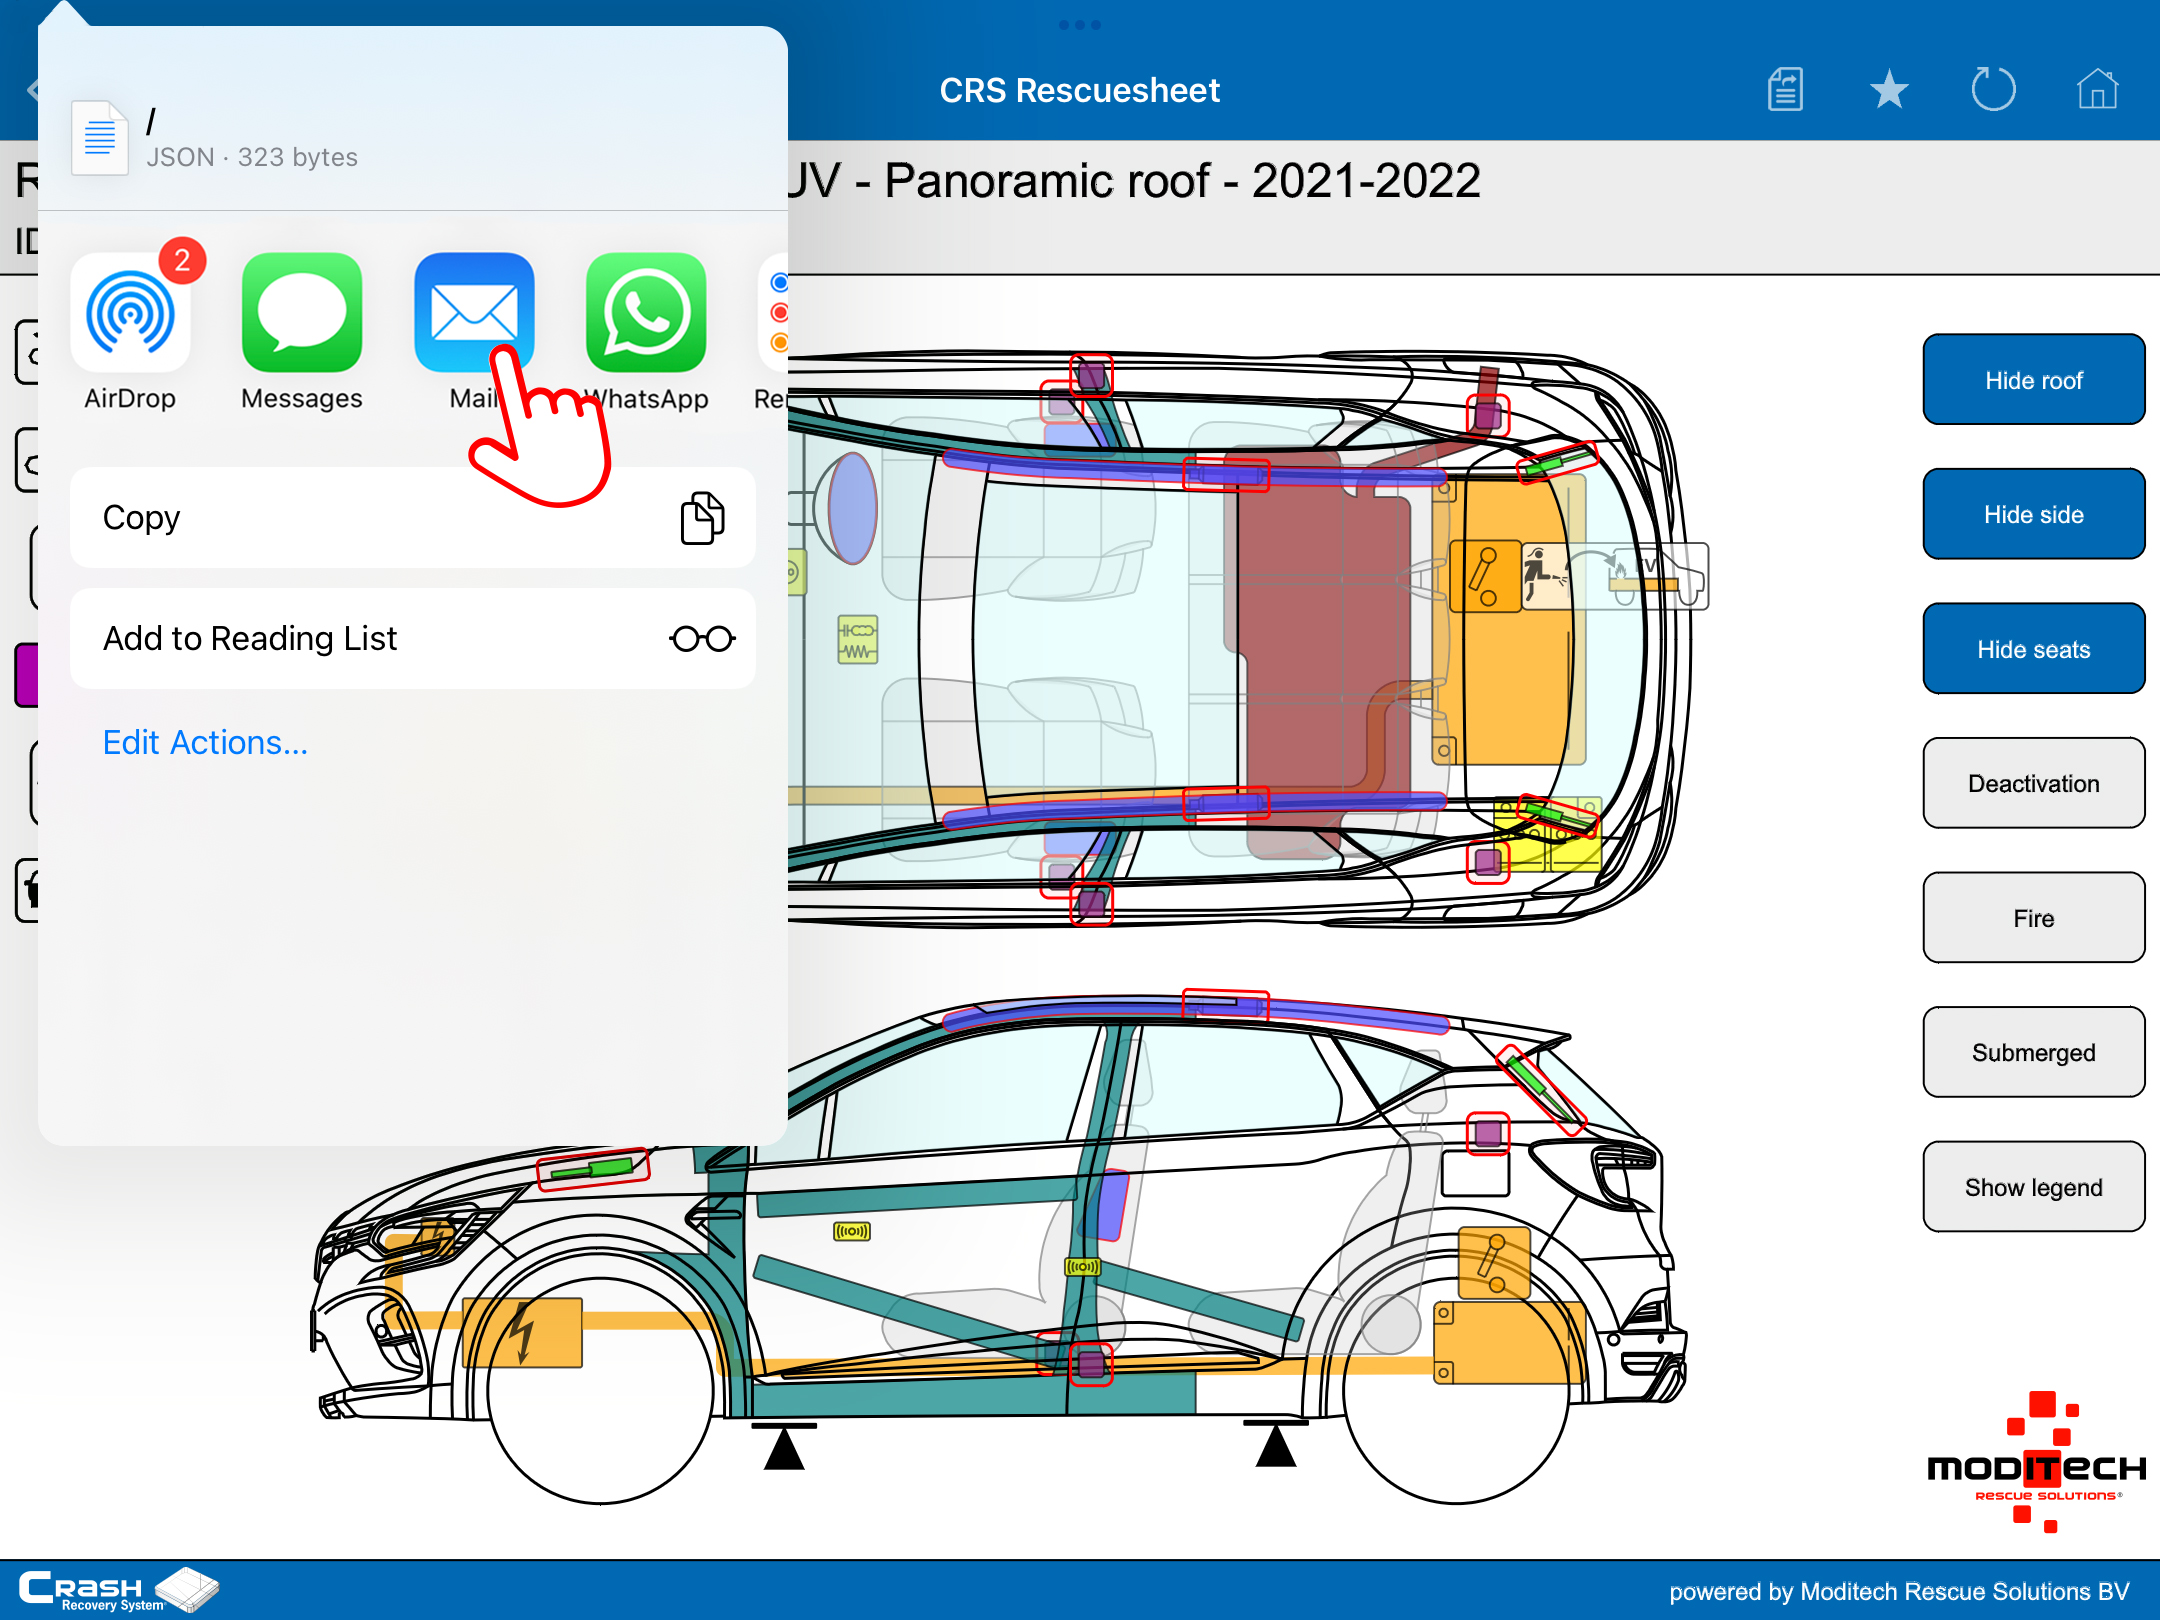Tap the CRS Rescuesheet title
The image size is (2160, 1620).
coord(1080,90)
